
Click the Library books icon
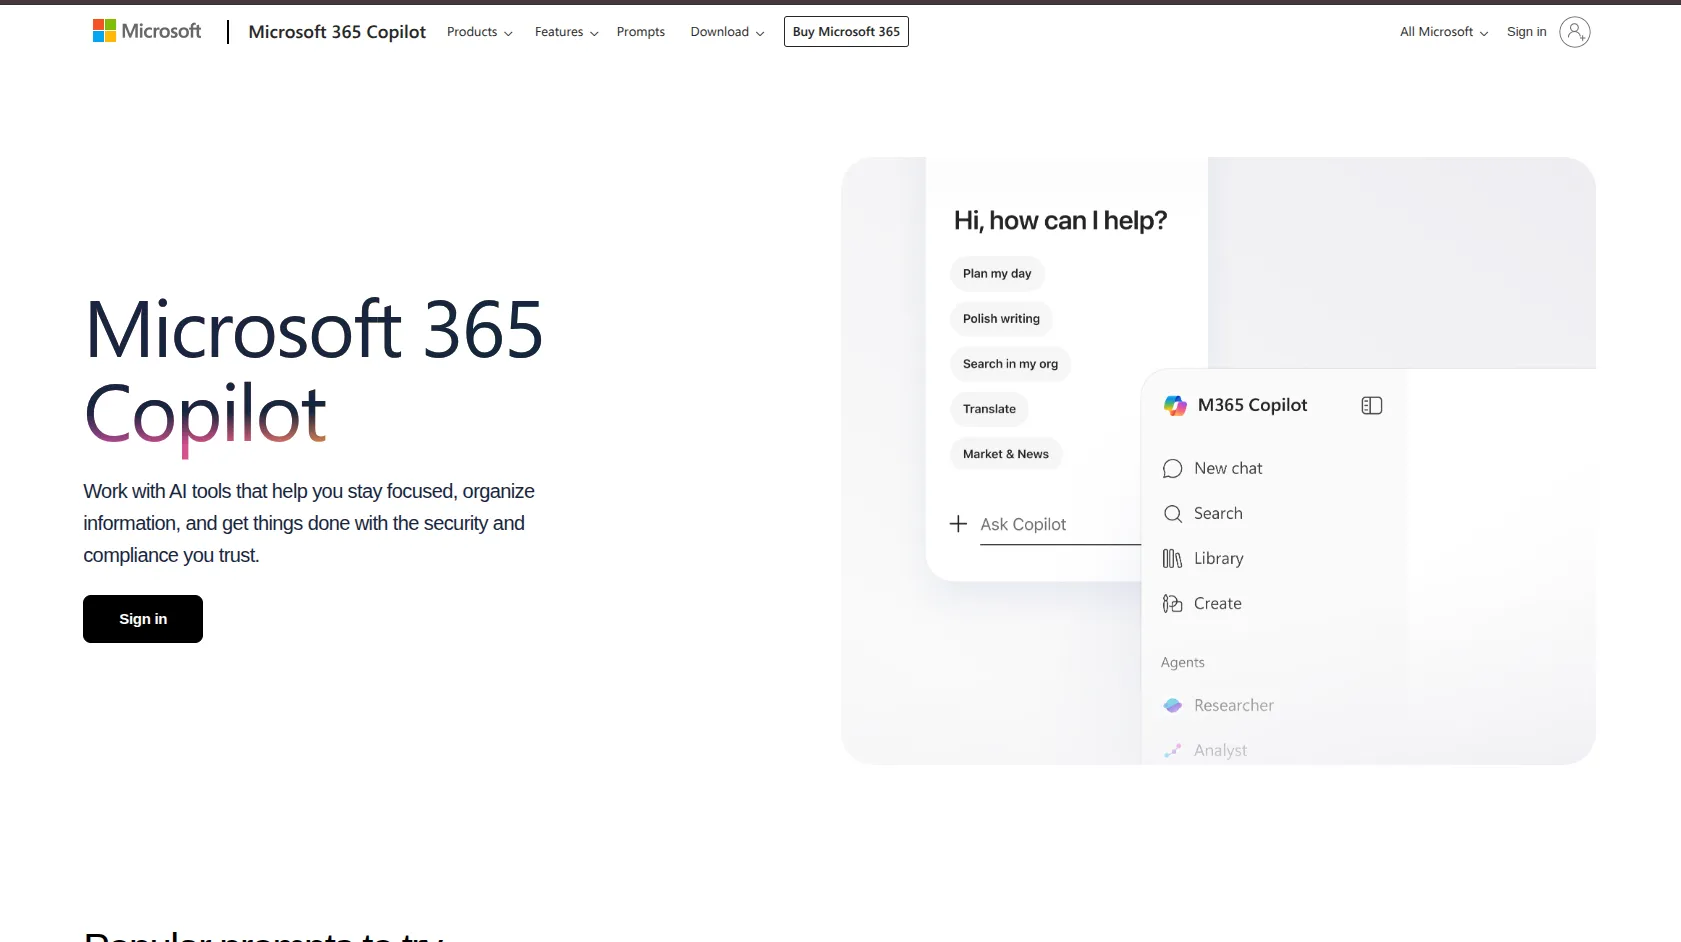pos(1173,559)
